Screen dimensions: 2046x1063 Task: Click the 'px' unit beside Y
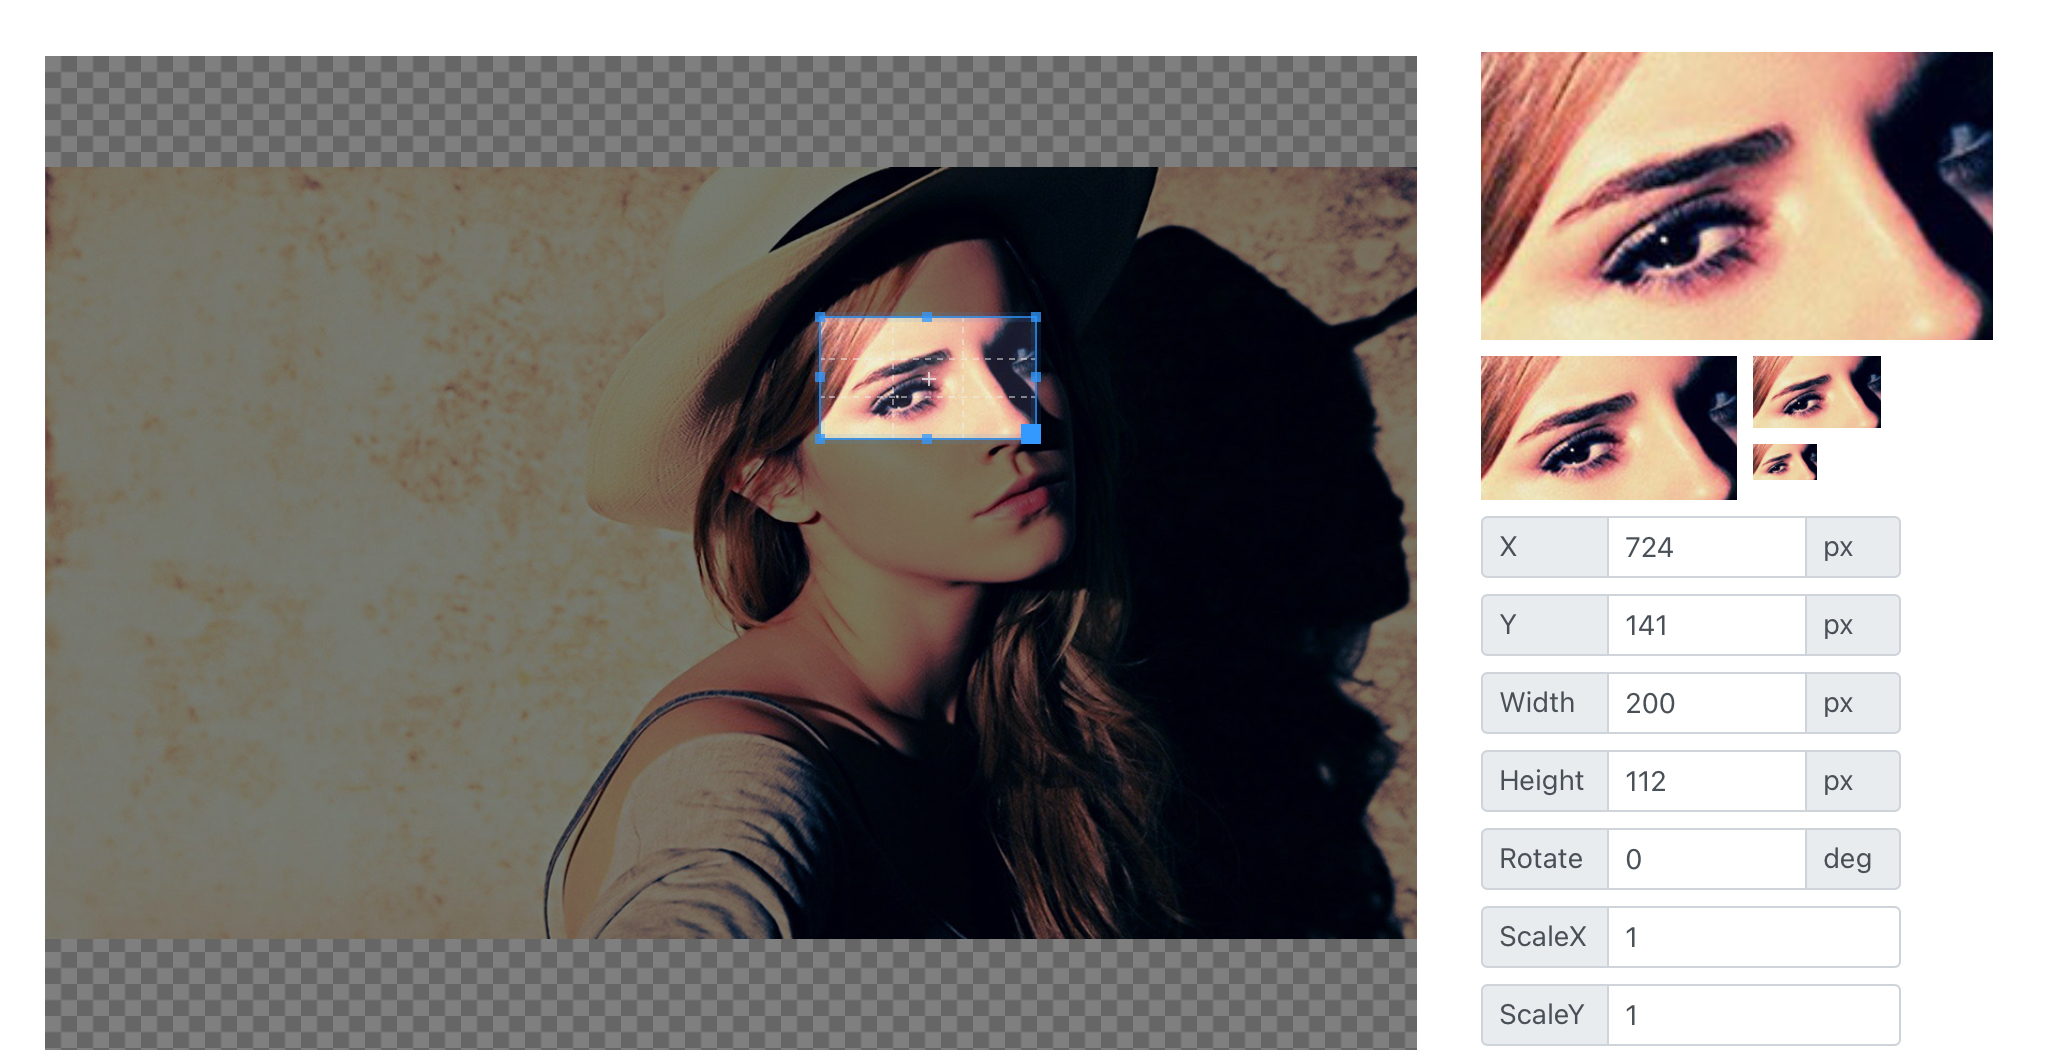click(1838, 625)
